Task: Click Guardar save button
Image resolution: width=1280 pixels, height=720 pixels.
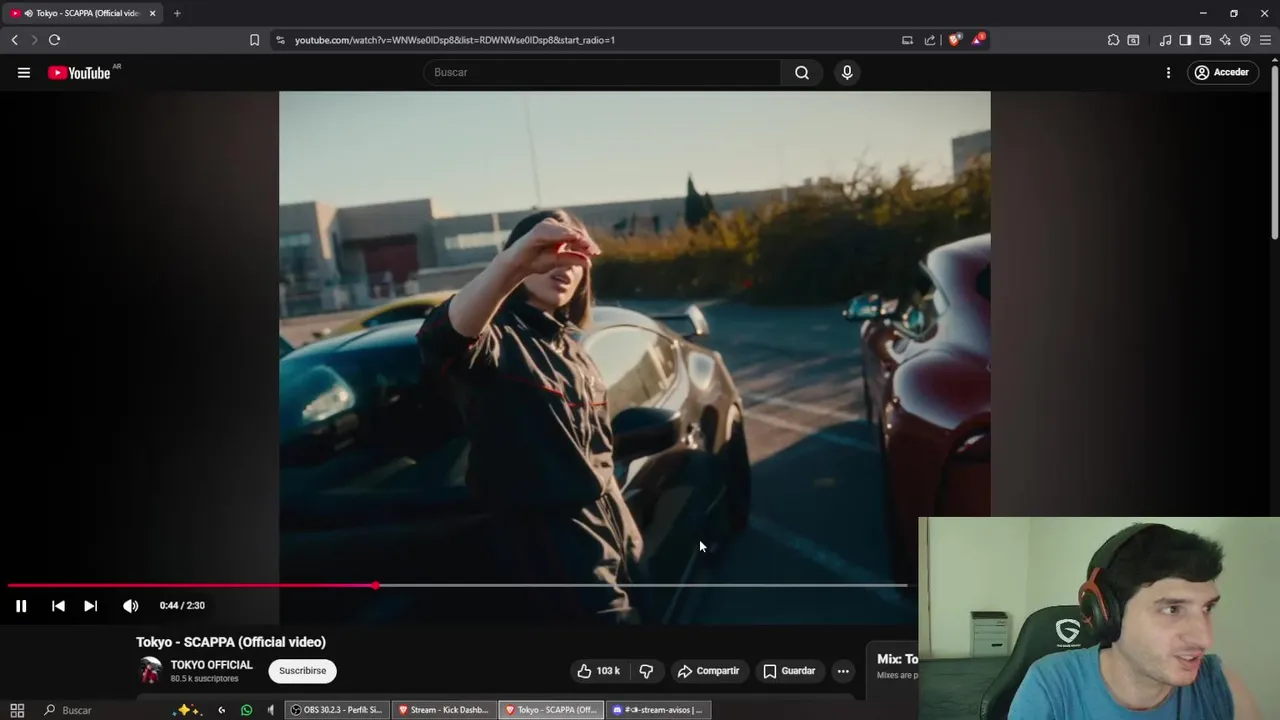Action: click(789, 671)
